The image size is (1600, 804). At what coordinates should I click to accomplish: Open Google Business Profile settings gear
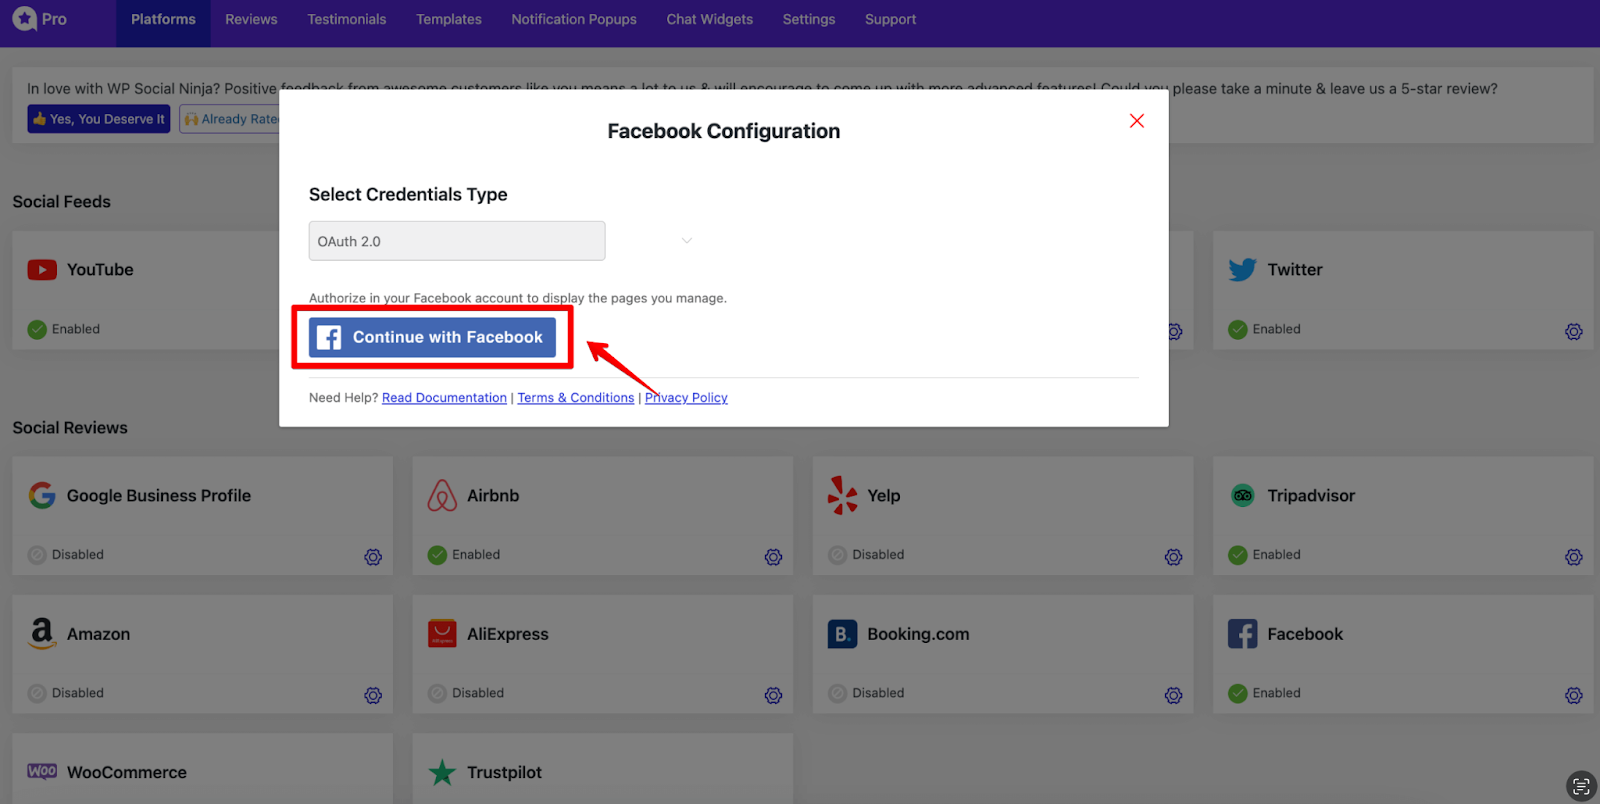[x=373, y=557]
